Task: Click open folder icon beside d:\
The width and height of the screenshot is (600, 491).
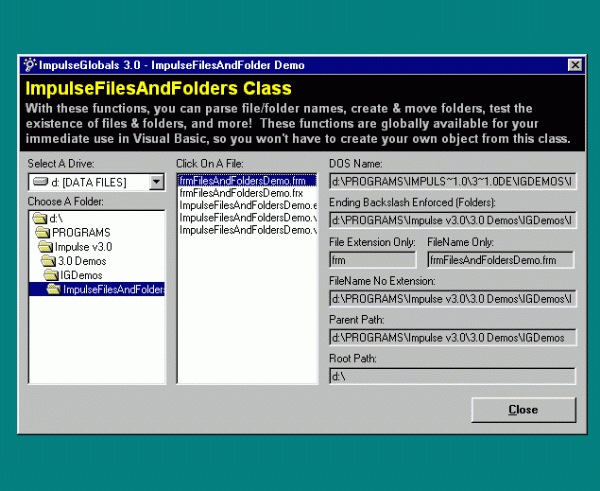Action: click(40, 218)
